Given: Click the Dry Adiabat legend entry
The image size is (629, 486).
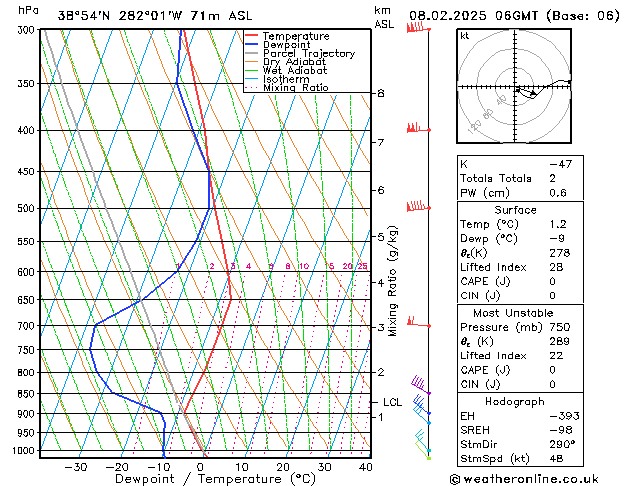Looking at the screenshot, I should coord(294,62).
